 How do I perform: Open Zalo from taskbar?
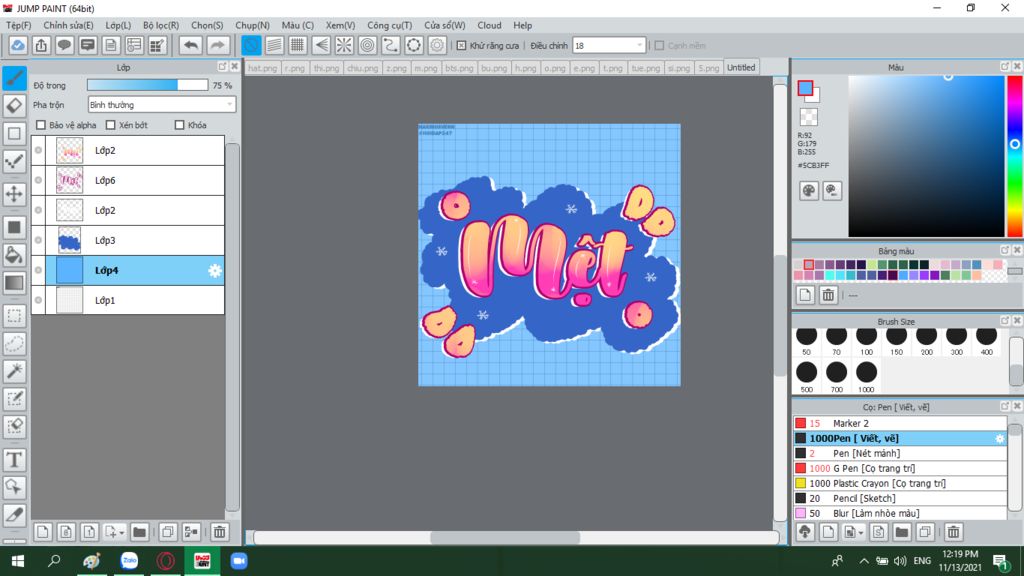point(129,561)
